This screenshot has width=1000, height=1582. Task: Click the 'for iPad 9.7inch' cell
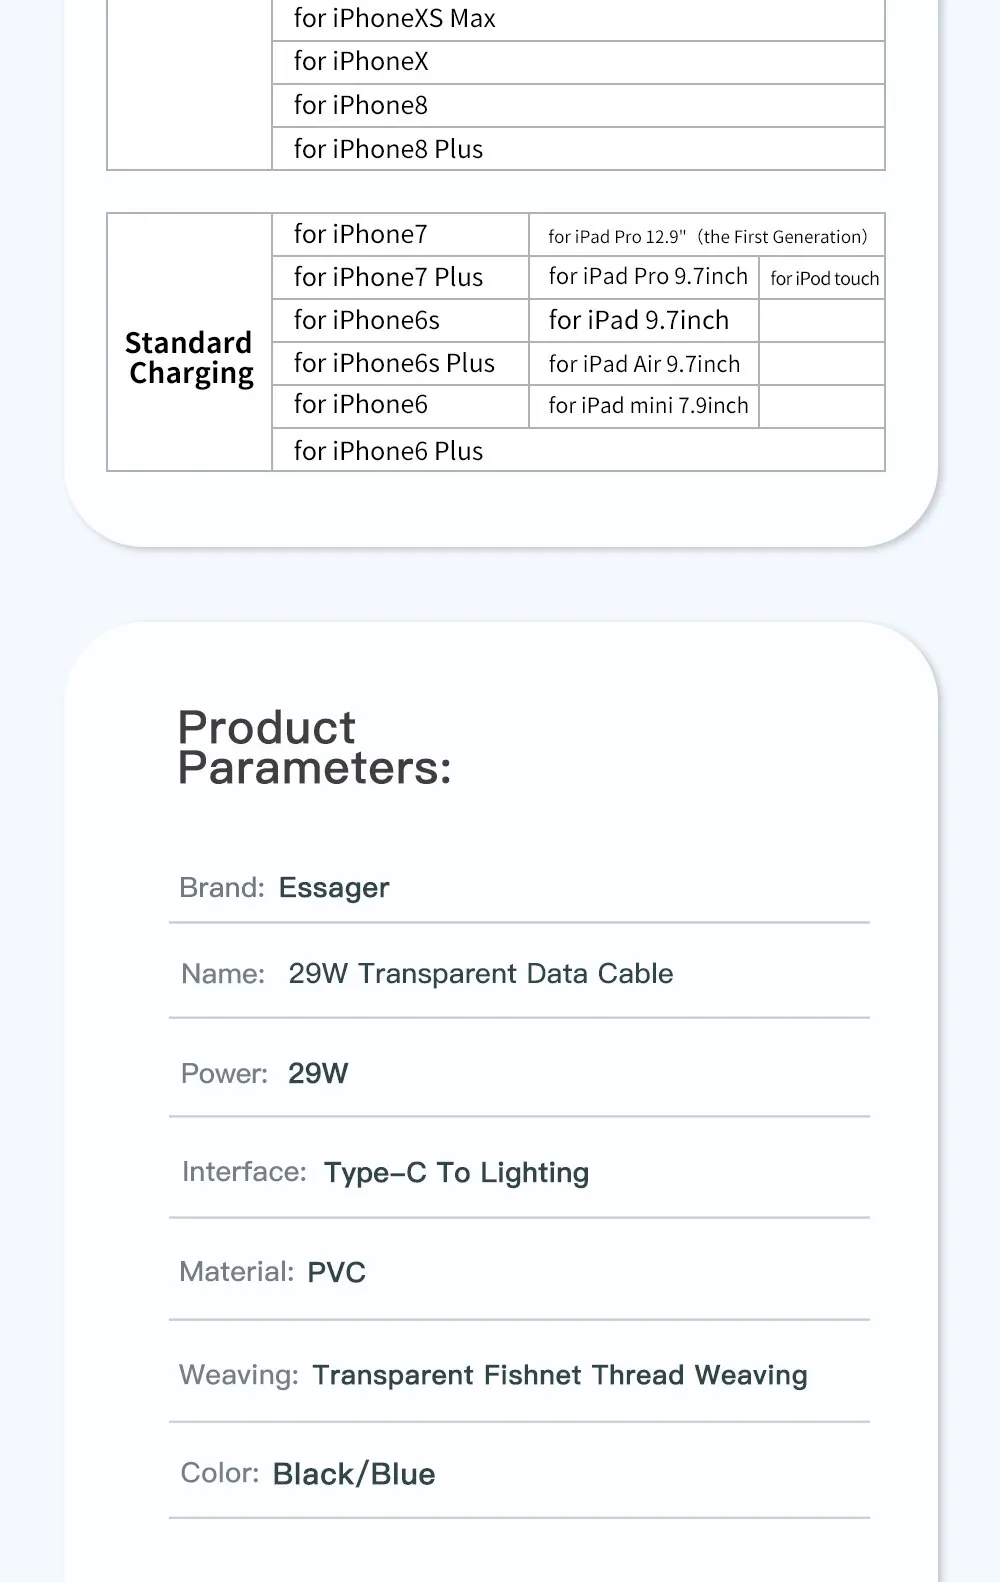pyautogui.click(x=638, y=321)
